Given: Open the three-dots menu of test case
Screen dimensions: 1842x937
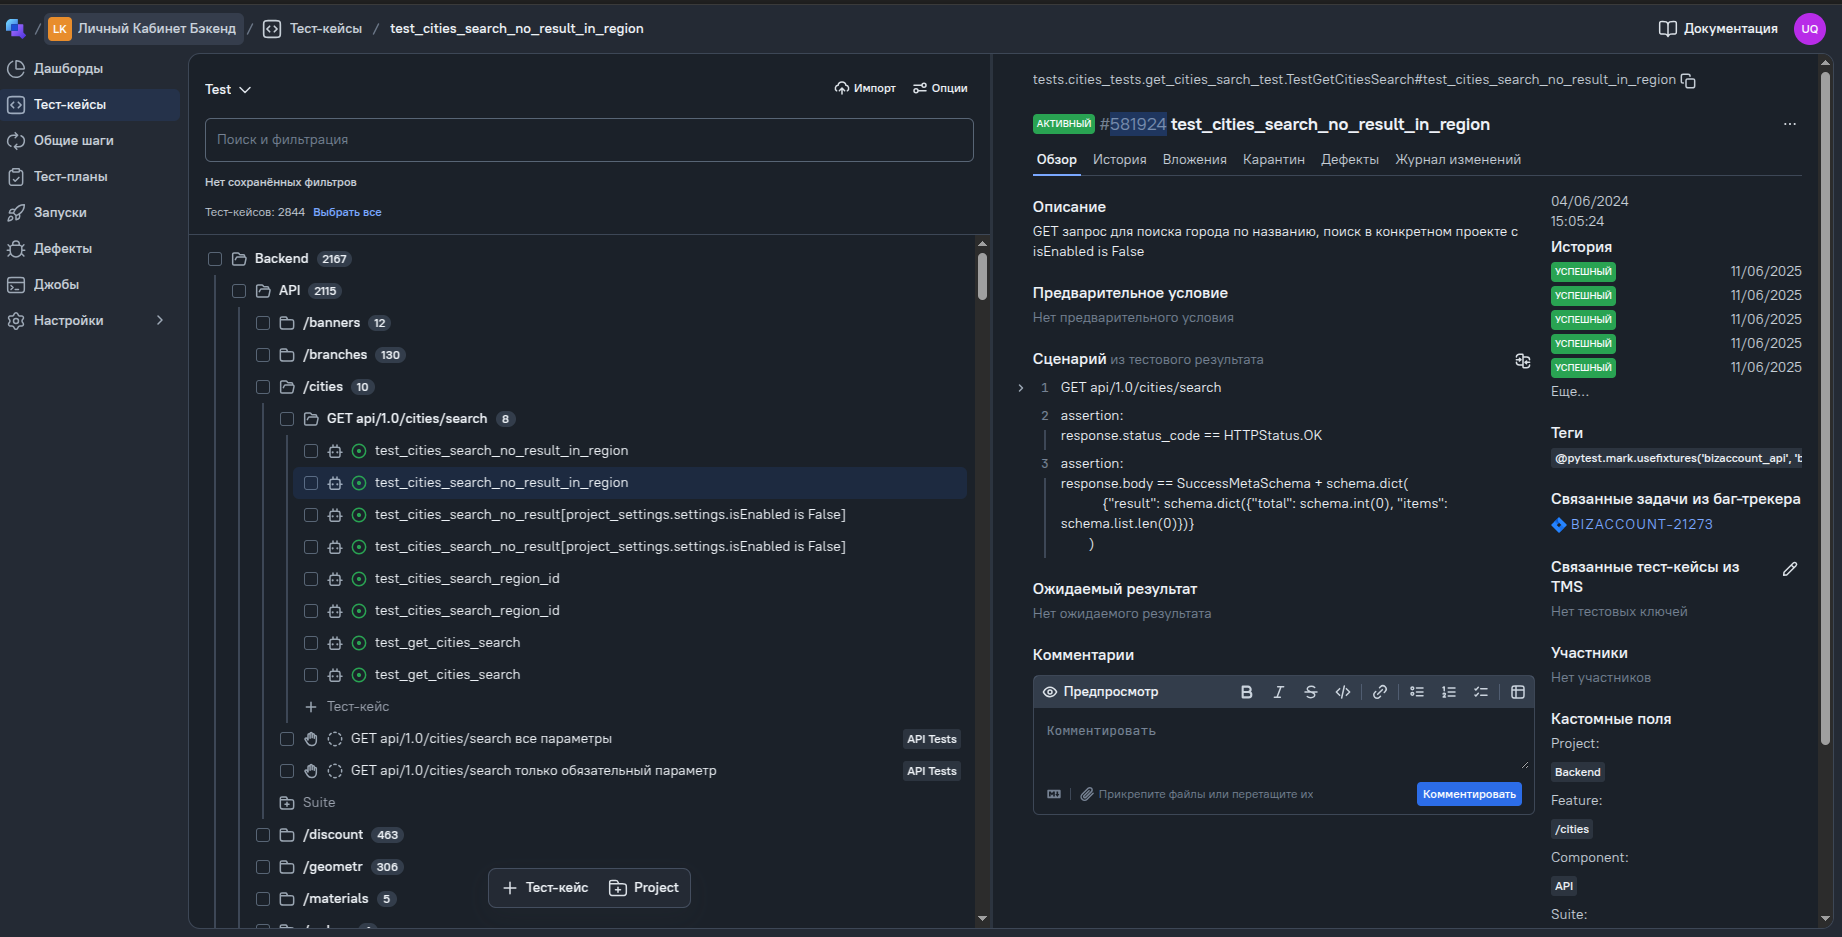Looking at the screenshot, I should point(1789,124).
